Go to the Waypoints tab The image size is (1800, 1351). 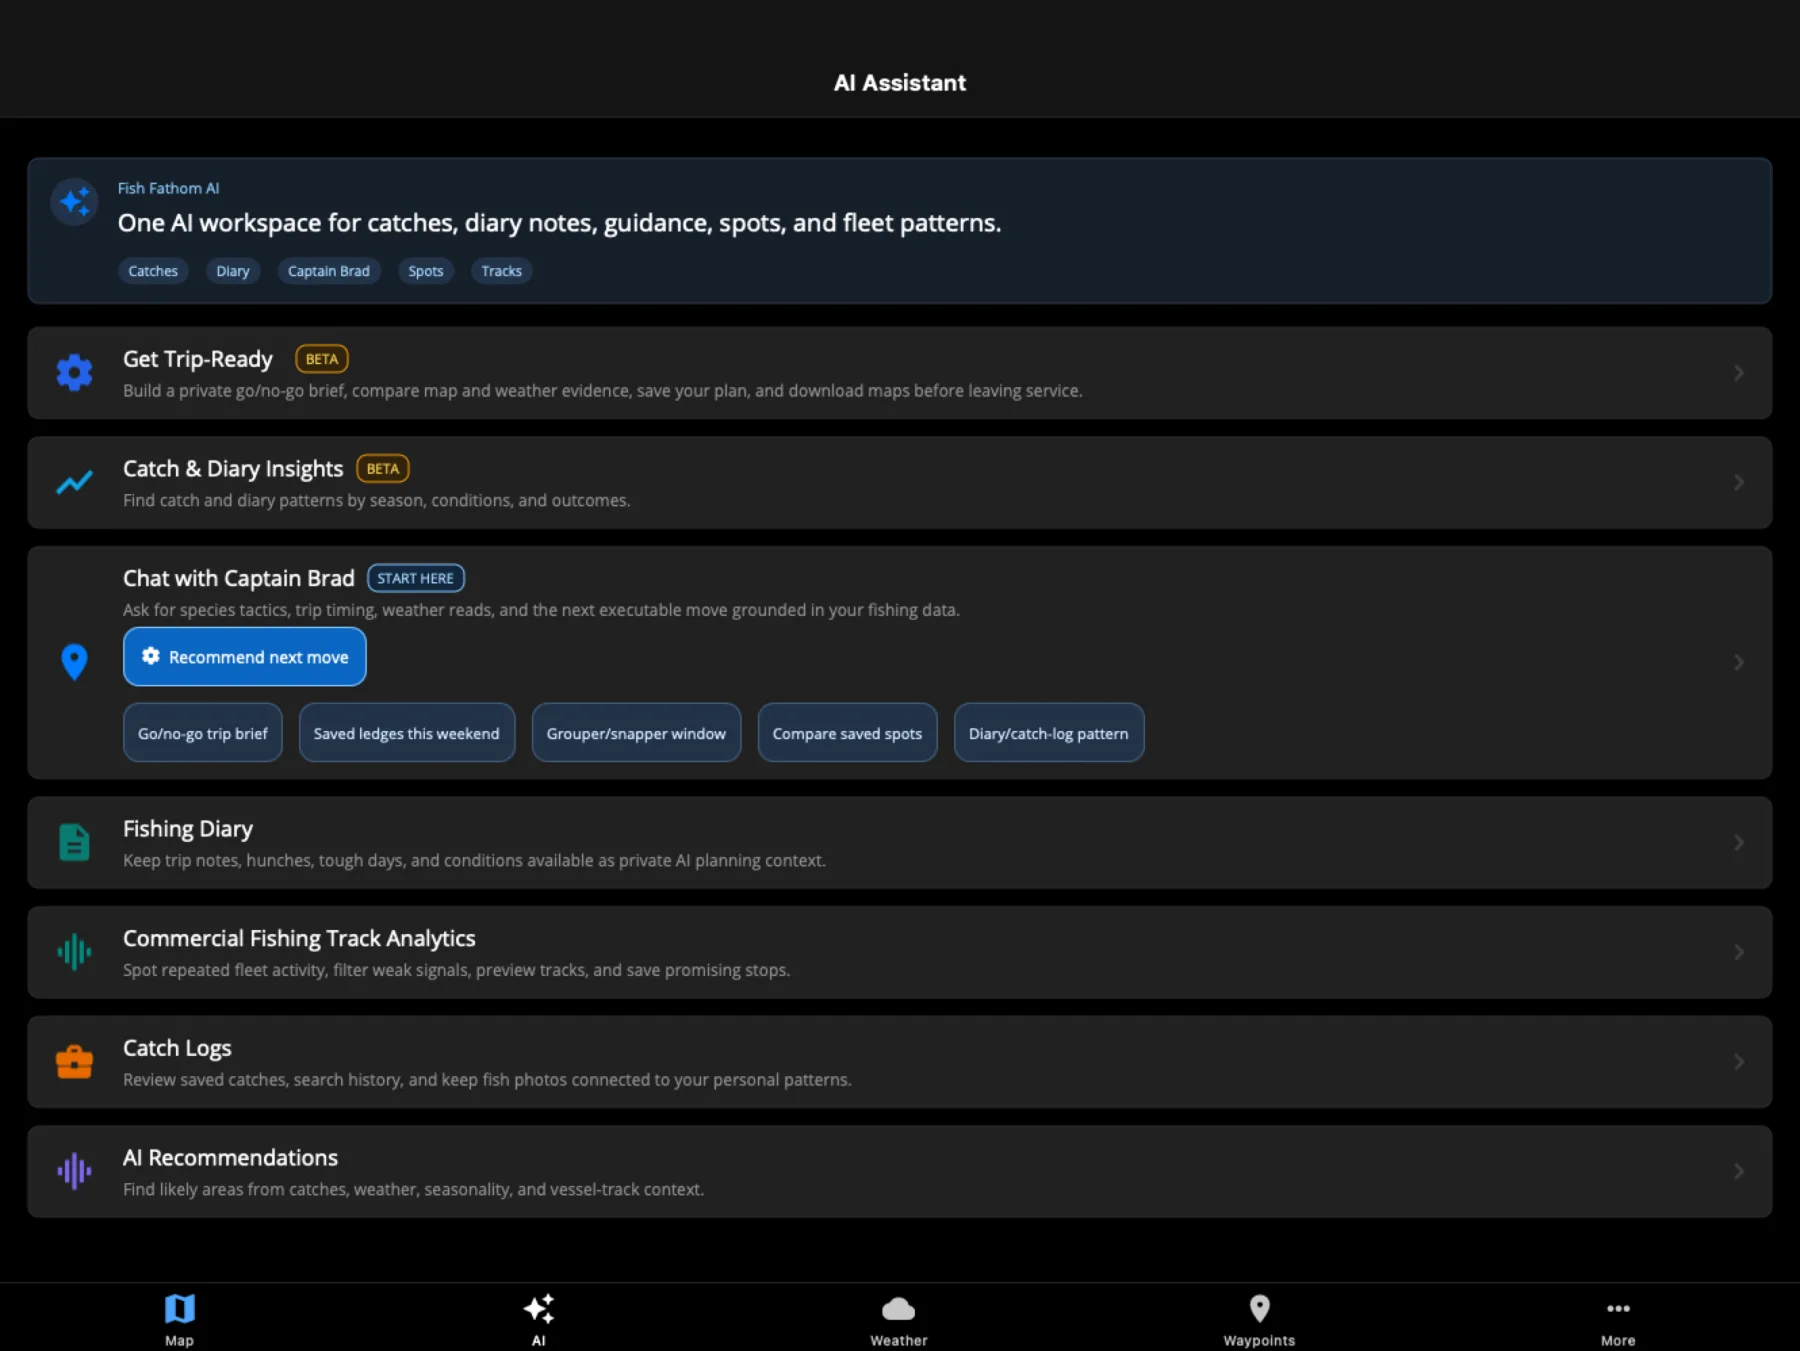click(1259, 1319)
